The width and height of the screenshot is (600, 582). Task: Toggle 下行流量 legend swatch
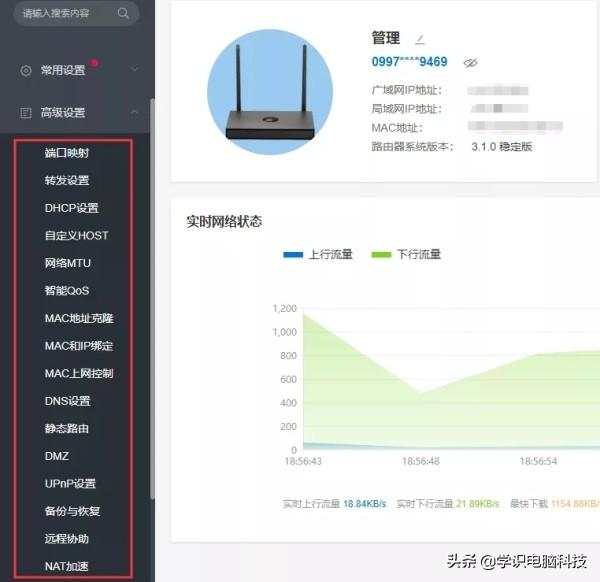[x=382, y=255]
